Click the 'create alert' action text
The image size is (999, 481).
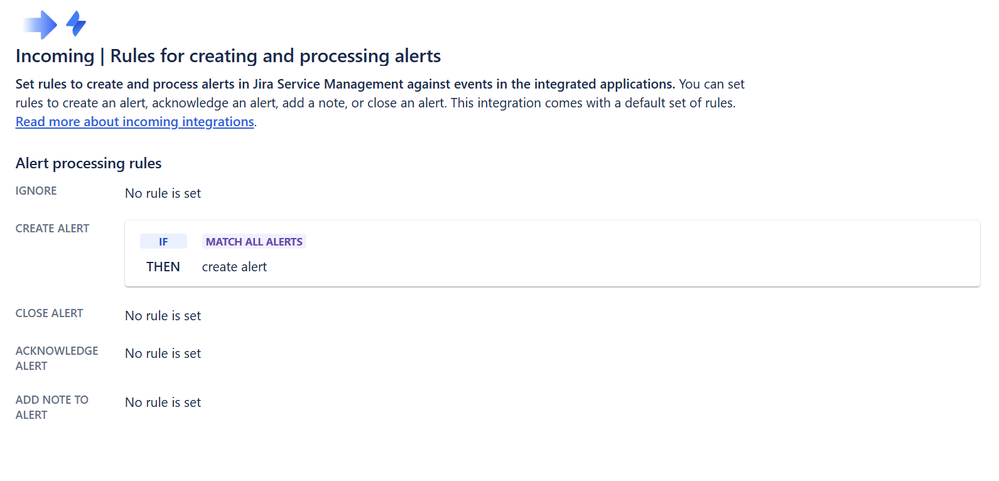pos(234,266)
